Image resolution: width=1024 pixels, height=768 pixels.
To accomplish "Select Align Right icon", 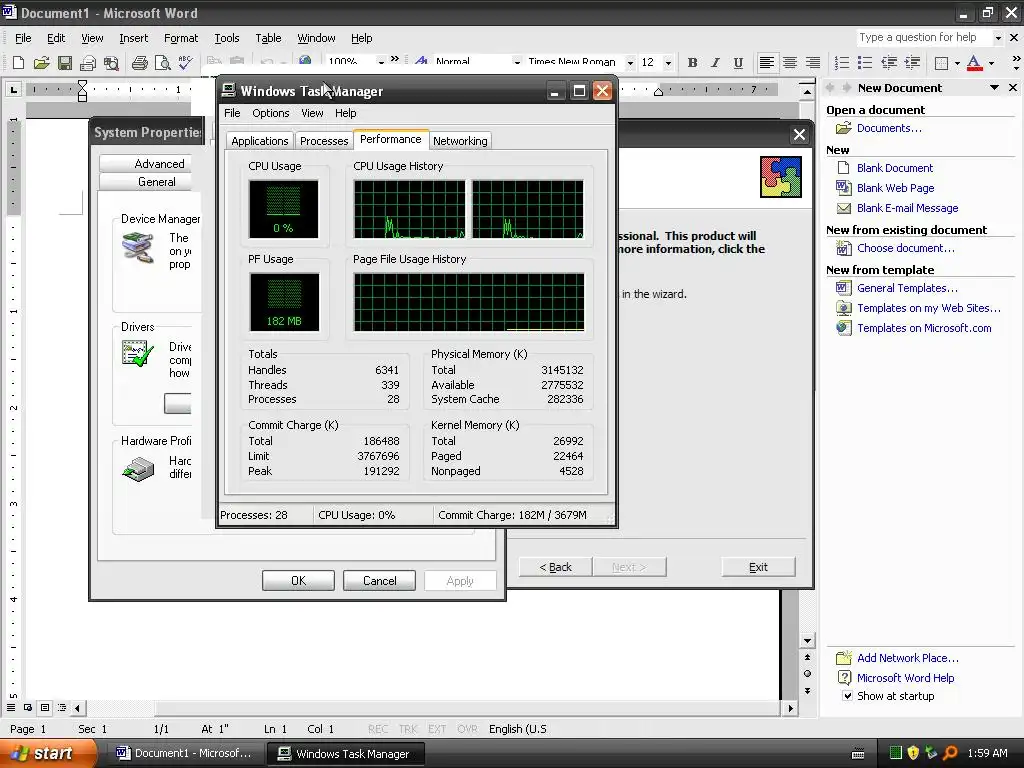I will click(x=812, y=63).
